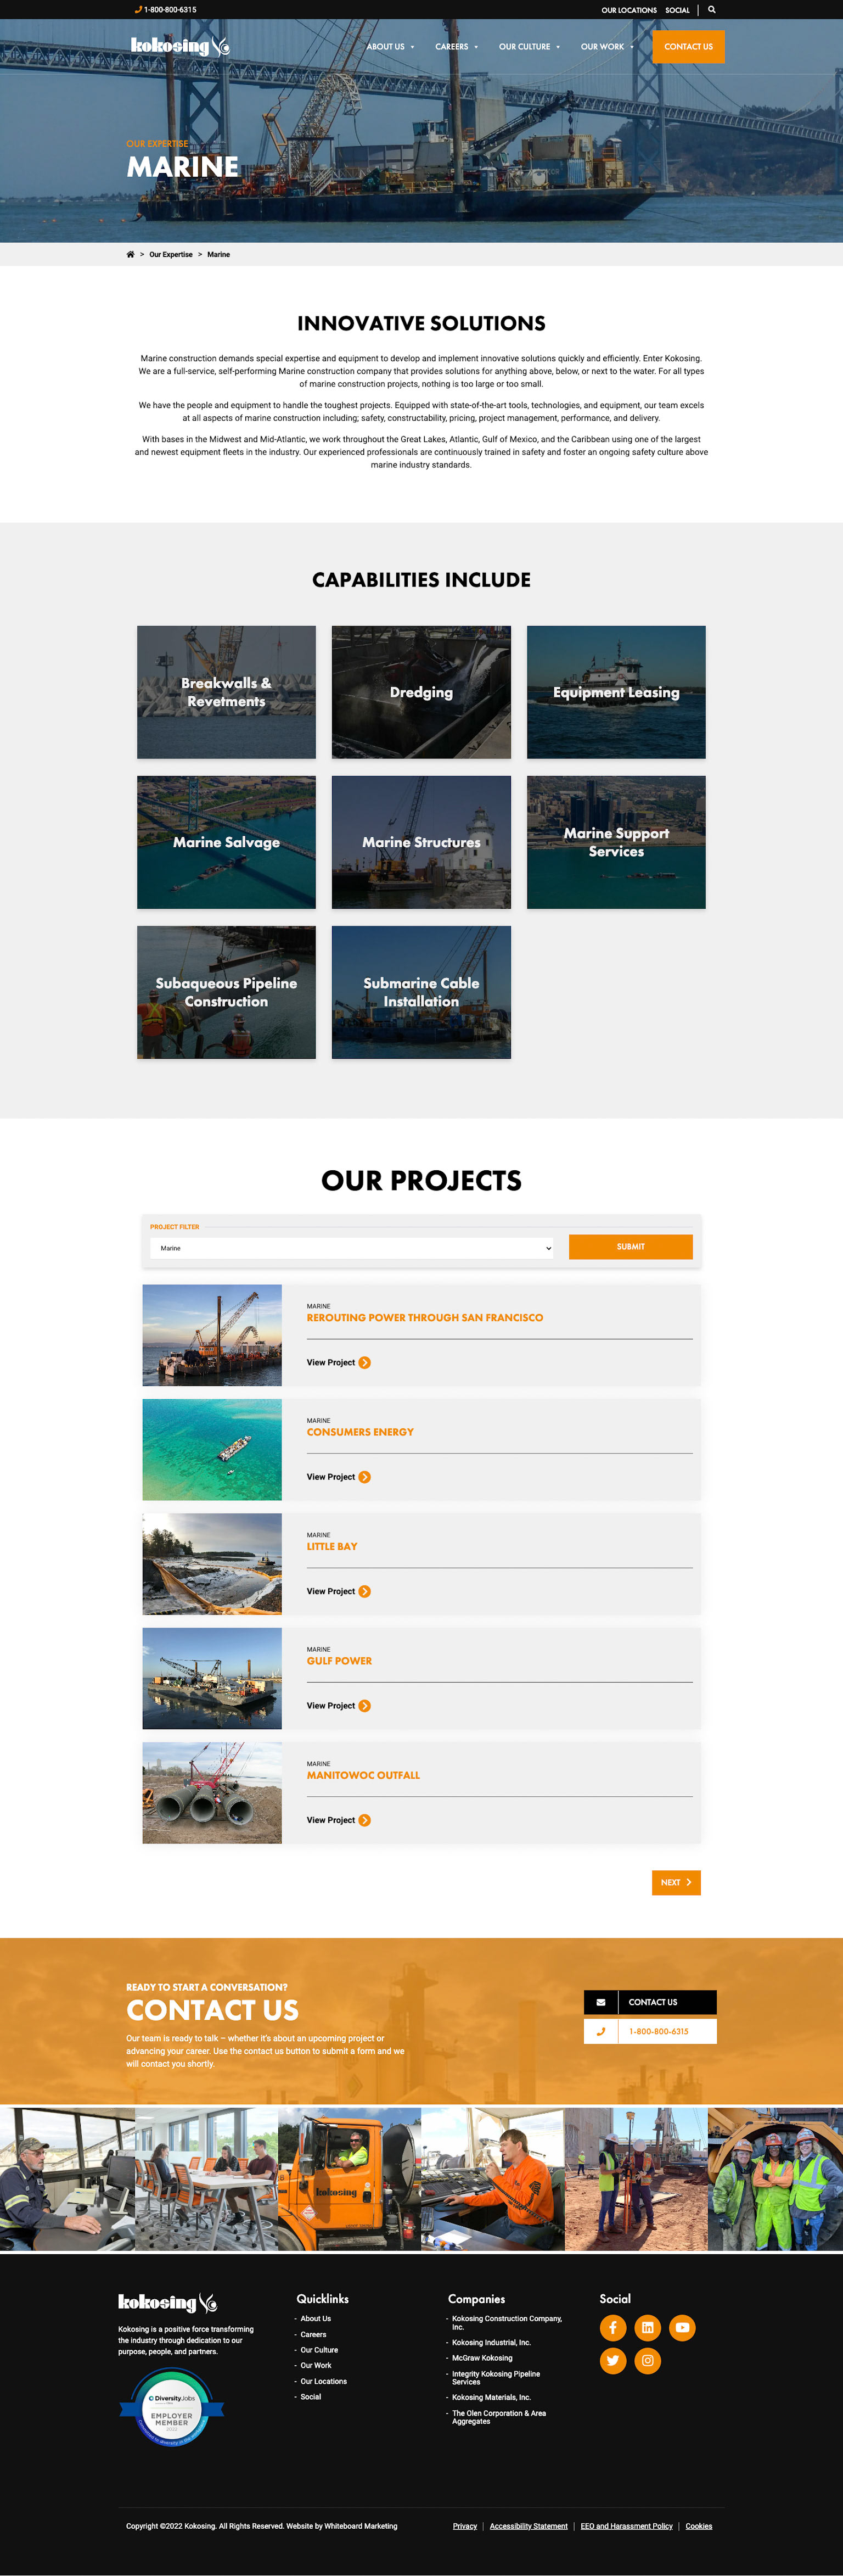
Task: Click the Kokosing logo in the header
Action: tap(180, 46)
